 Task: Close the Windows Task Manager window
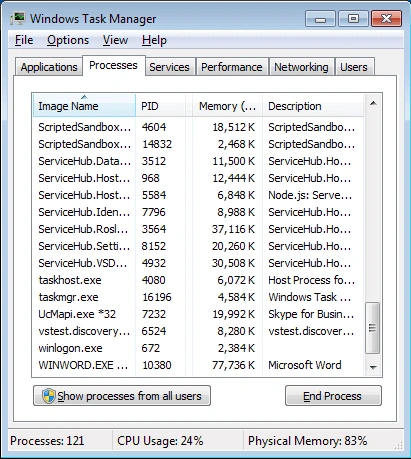pyautogui.click(x=386, y=19)
